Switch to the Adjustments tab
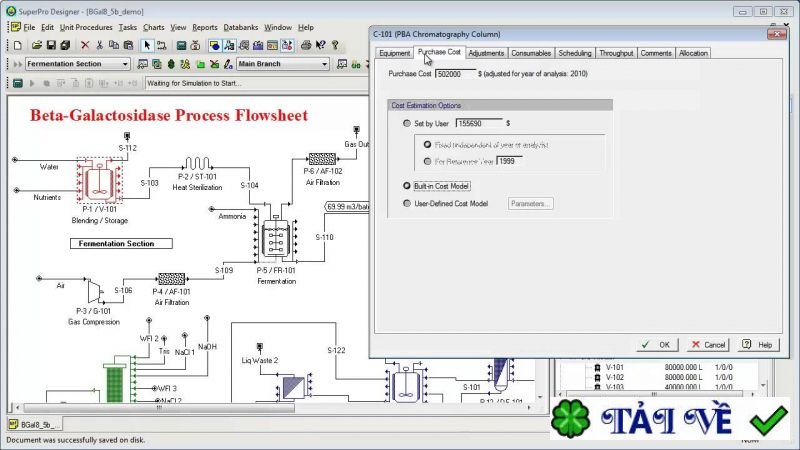Viewport: 800px width, 450px height. (x=486, y=53)
